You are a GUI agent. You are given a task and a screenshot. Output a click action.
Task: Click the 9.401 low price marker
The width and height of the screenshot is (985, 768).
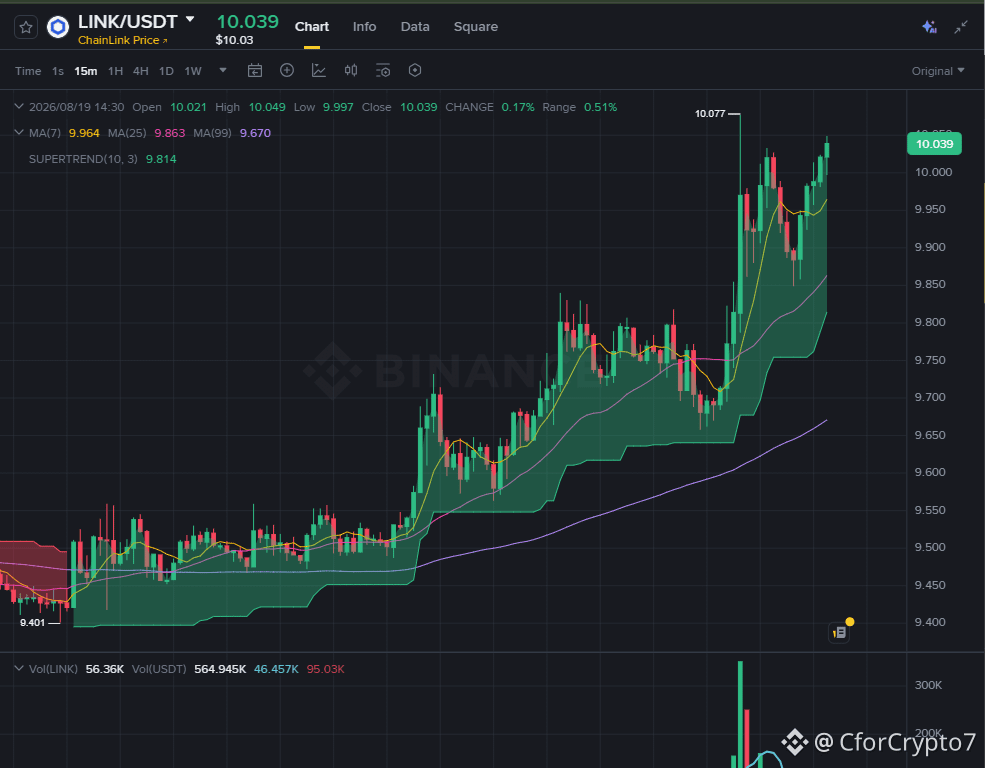tap(33, 623)
